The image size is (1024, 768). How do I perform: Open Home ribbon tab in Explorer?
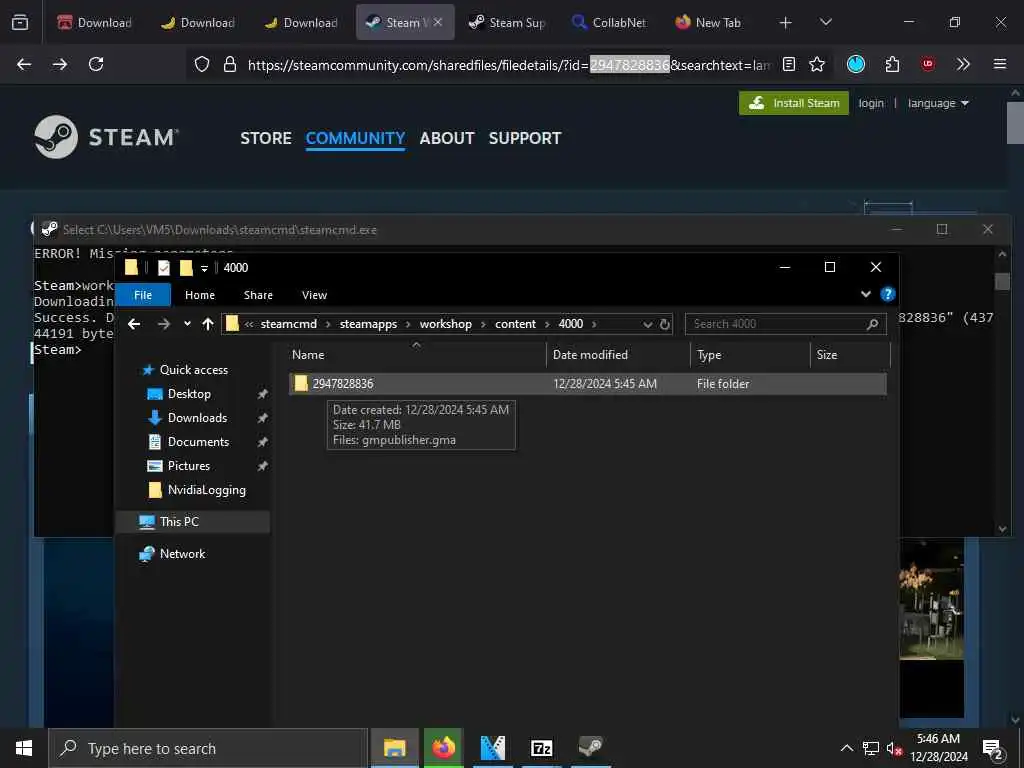(x=200, y=295)
